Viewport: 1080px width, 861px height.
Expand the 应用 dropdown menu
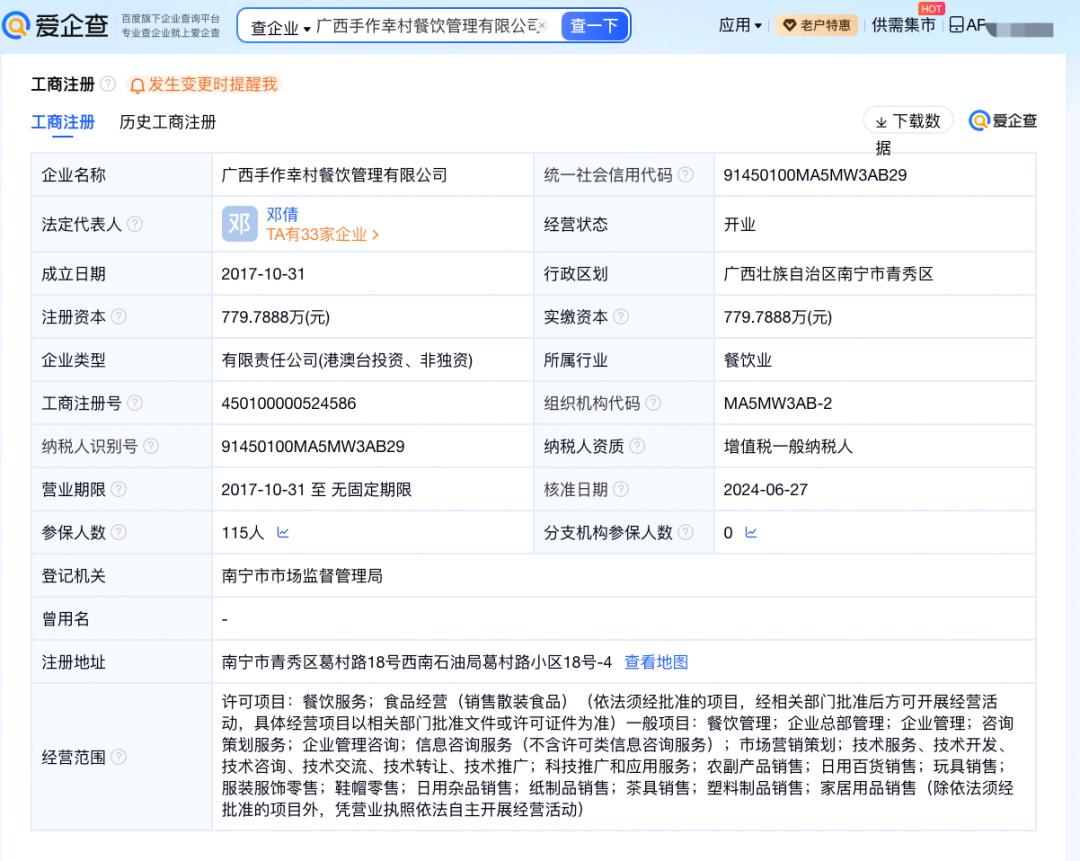pos(740,25)
